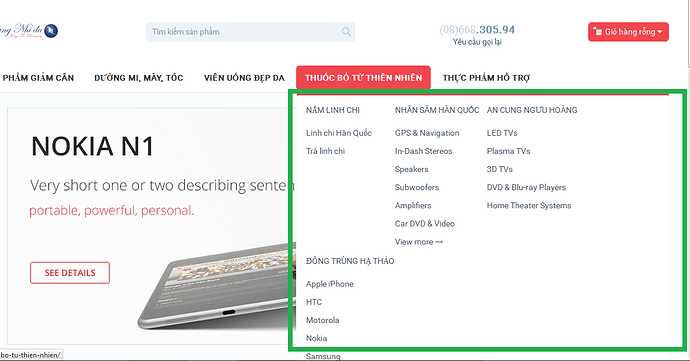
Task: Select Plasma TVs submenu item
Action: tap(508, 151)
